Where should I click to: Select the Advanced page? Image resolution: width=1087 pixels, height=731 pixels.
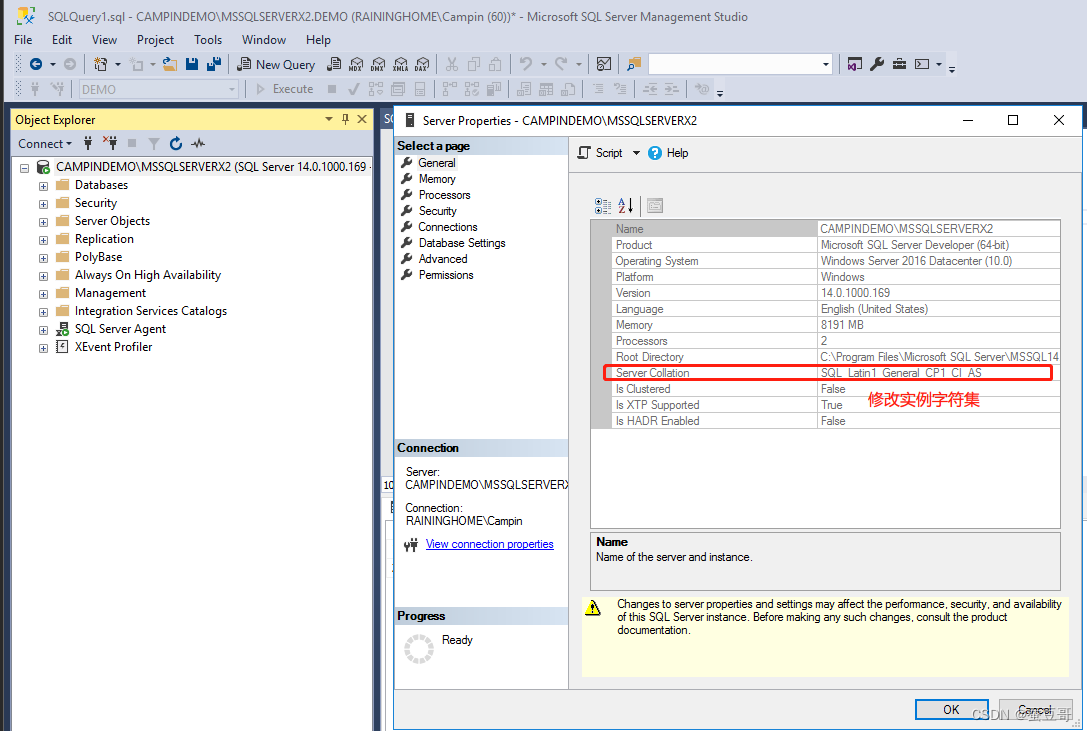443,259
